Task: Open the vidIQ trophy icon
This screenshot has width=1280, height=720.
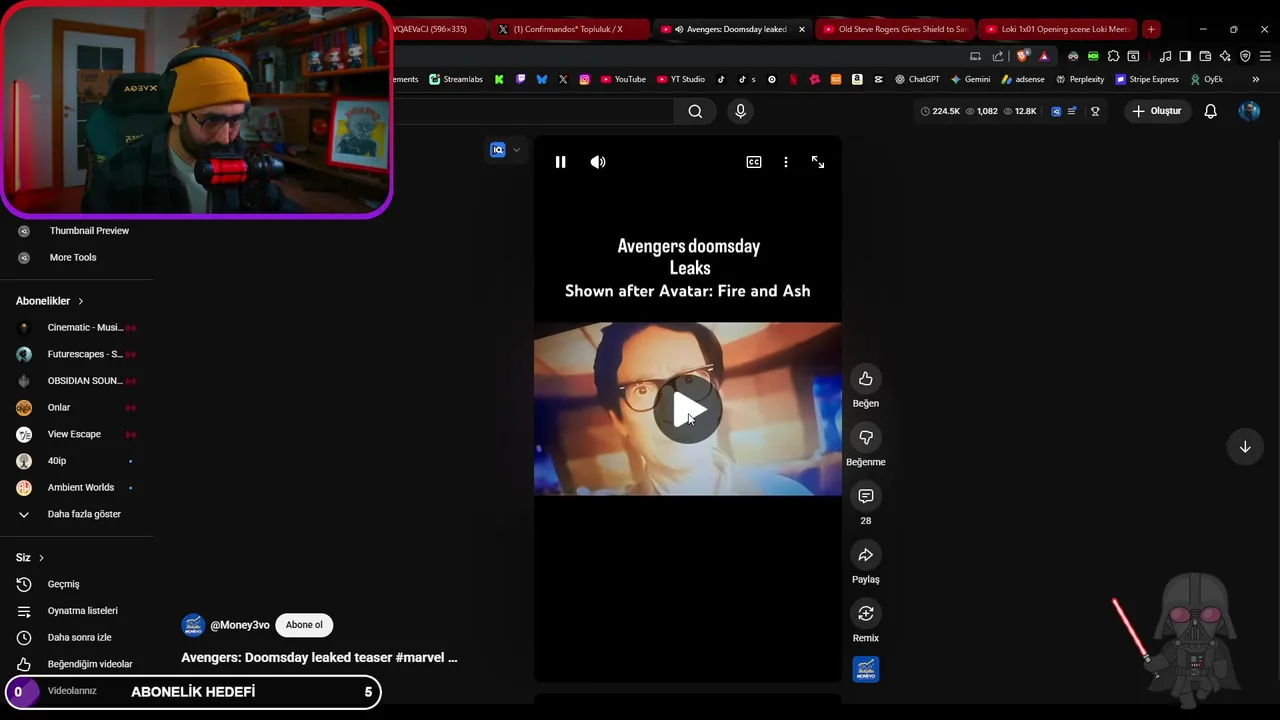Action: 1095,111
